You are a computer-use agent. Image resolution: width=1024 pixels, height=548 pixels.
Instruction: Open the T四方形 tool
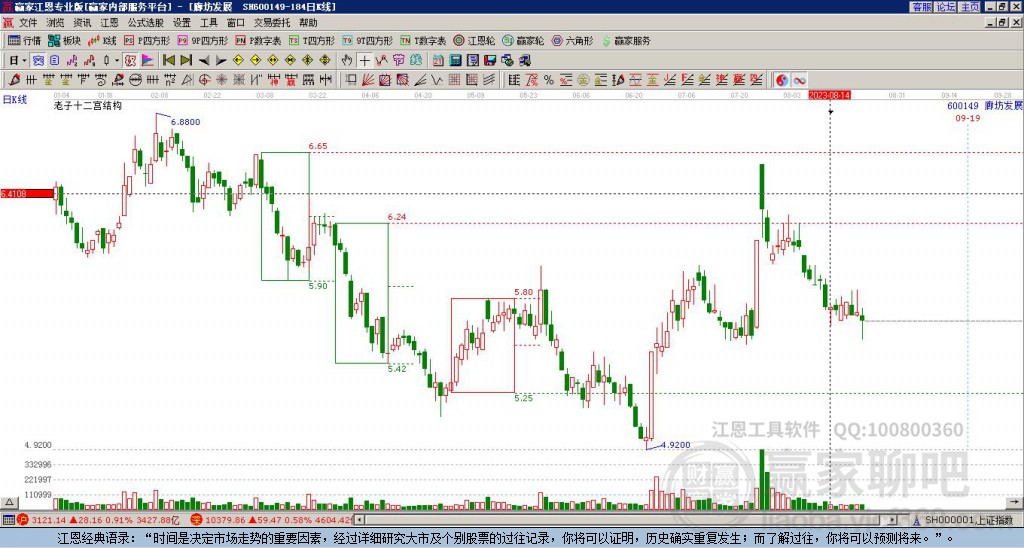coord(312,40)
